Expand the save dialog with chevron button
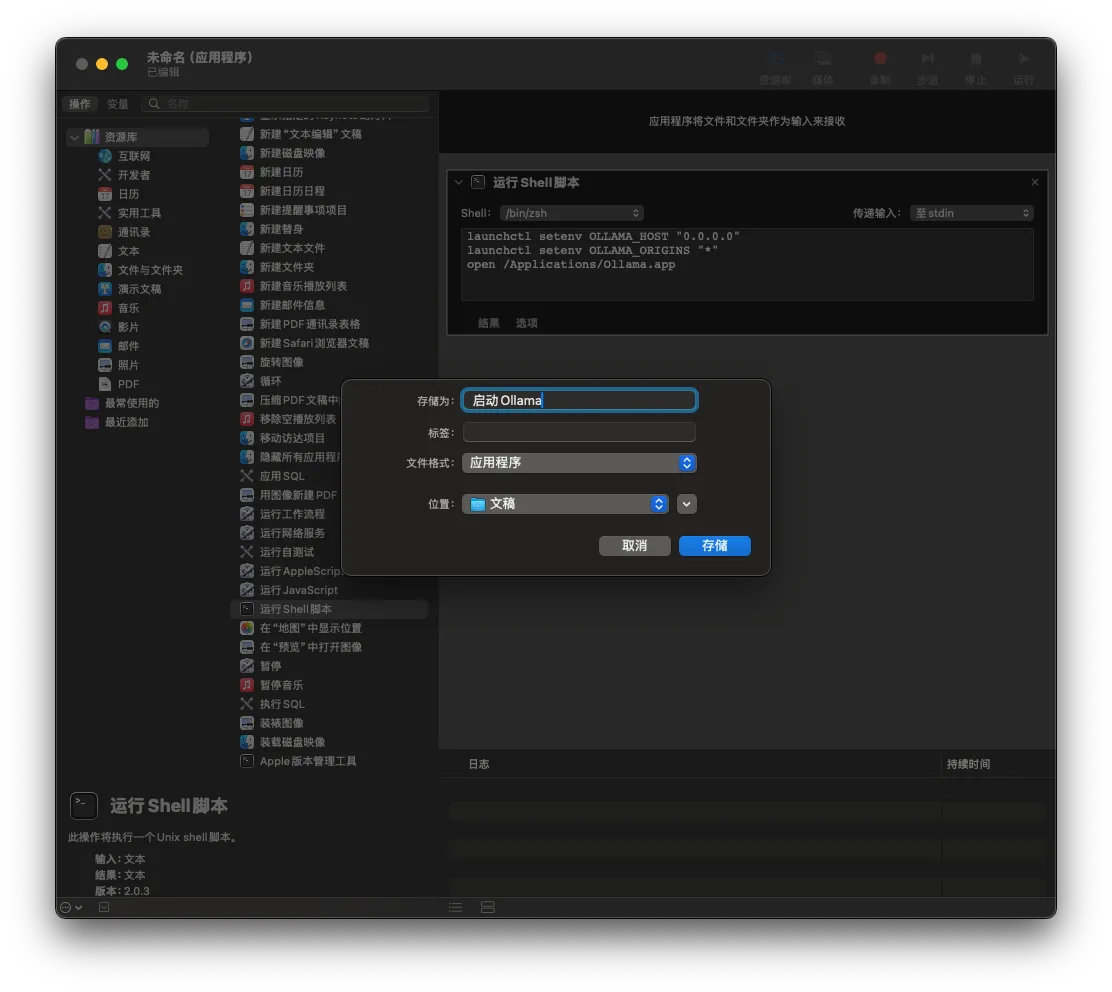Image resolution: width=1112 pixels, height=992 pixels. 686,504
